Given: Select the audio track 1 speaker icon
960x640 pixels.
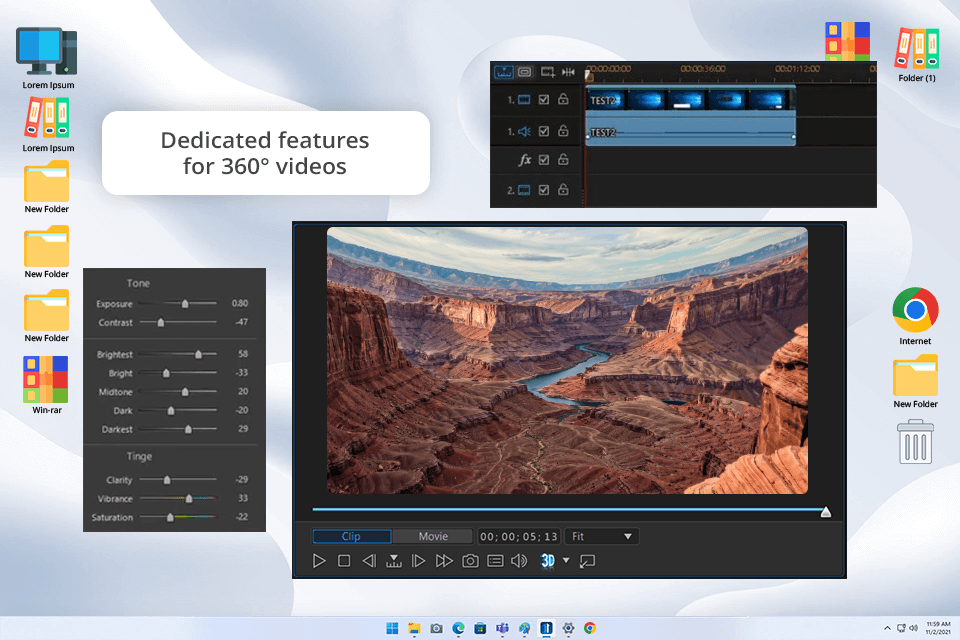Looking at the screenshot, I should coord(524,131).
